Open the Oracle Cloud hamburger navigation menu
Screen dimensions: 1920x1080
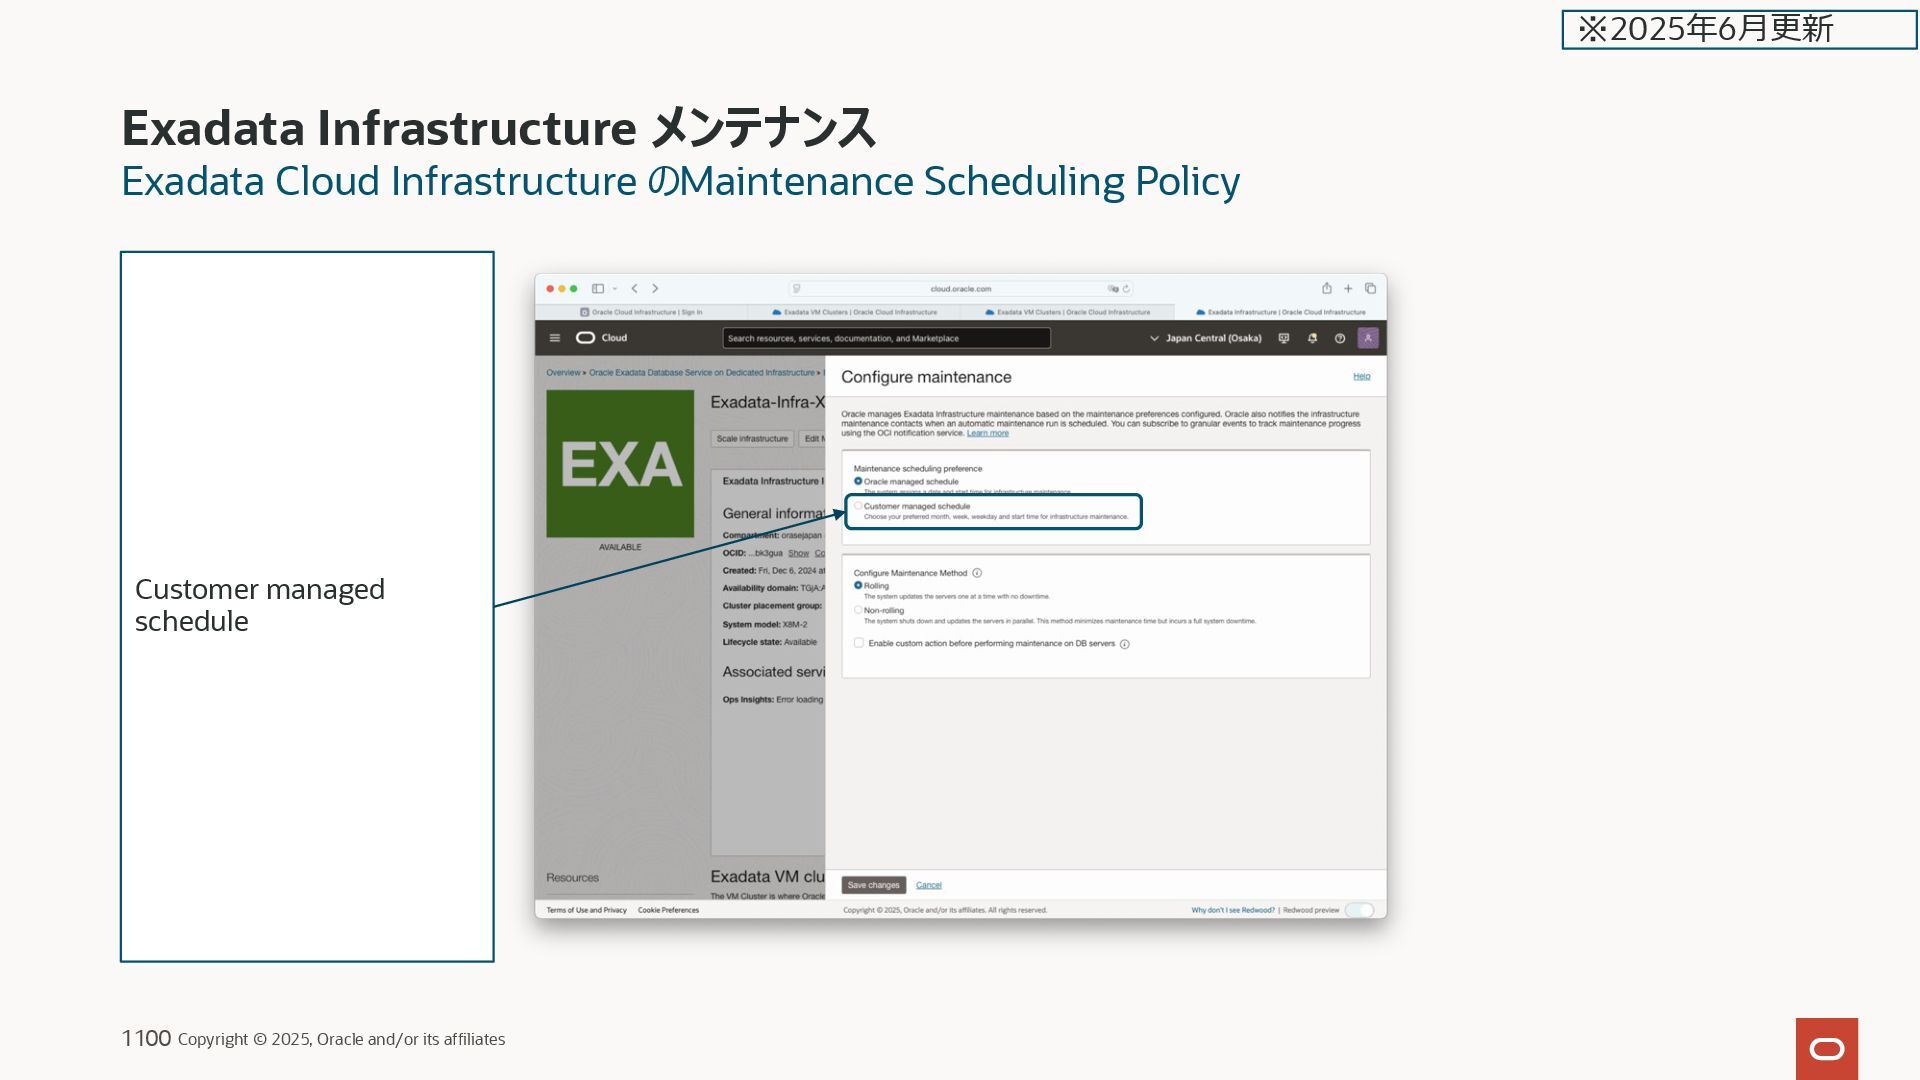[x=555, y=338]
